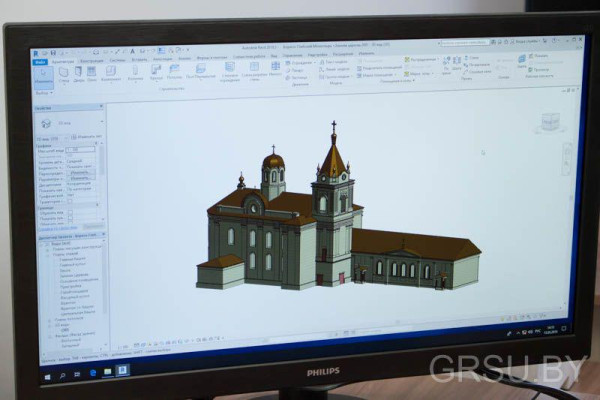Toggle the first checkbox in Properties panel

tap(68, 202)
